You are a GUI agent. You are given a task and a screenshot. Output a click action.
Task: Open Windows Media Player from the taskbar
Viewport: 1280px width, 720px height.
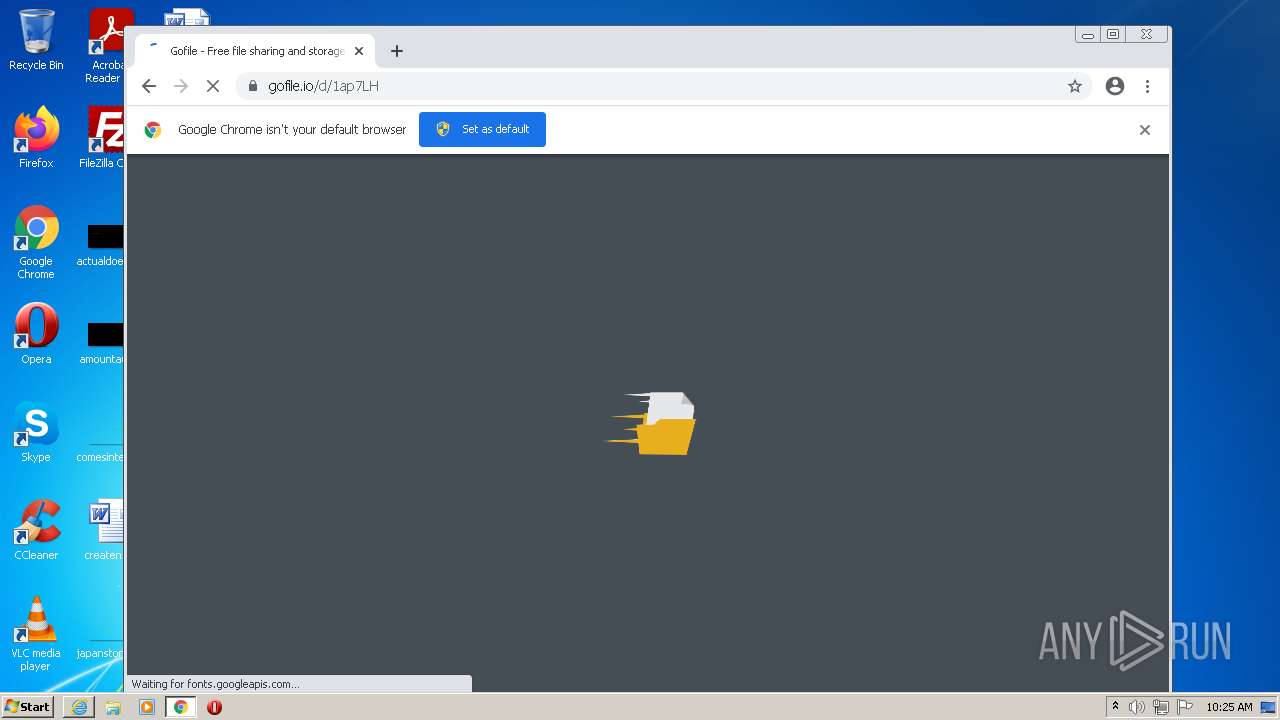[x=147, y=707]
